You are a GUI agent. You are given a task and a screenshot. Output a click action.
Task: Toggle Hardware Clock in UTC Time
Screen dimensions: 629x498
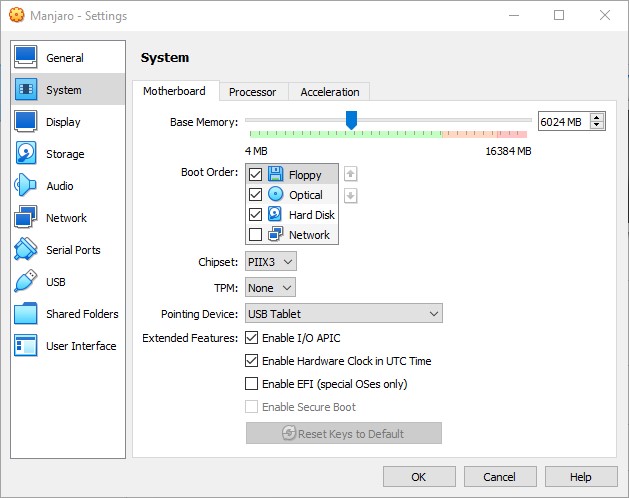point(252,361)
